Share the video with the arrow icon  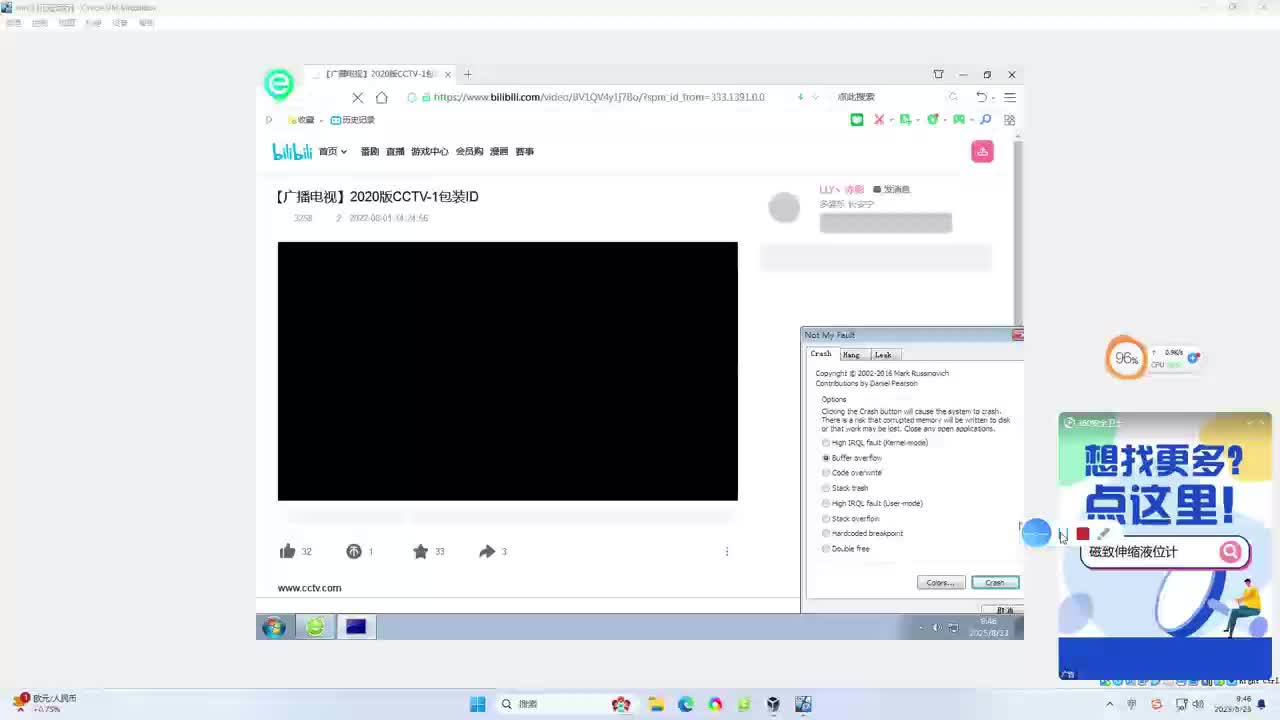(x=487, y=551)
